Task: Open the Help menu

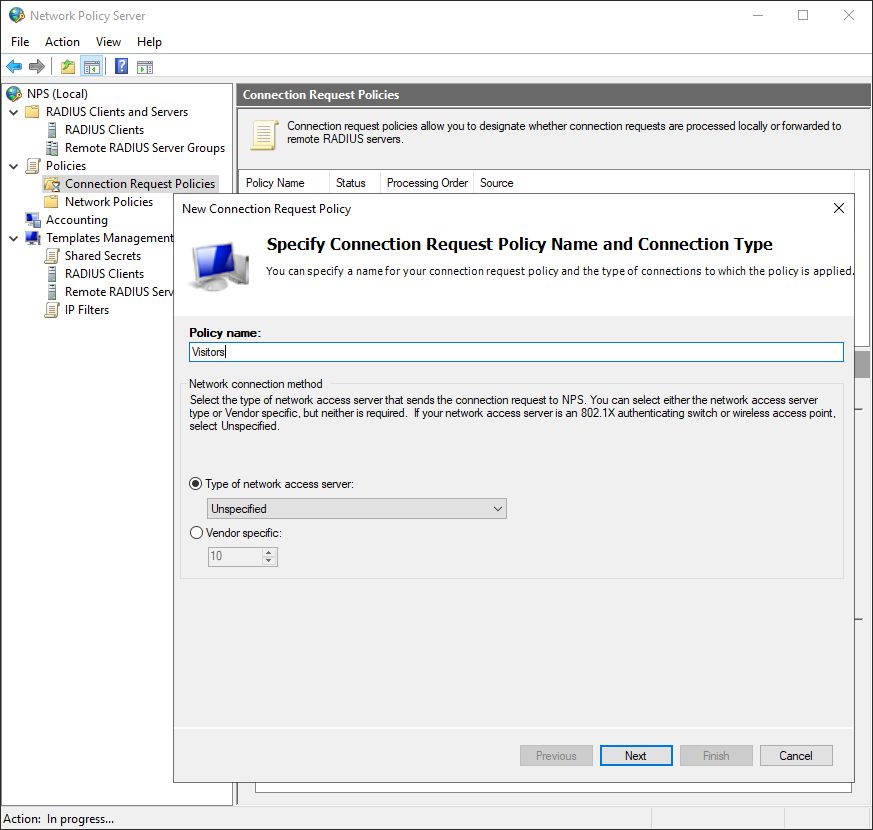Action: click(149, 42)
